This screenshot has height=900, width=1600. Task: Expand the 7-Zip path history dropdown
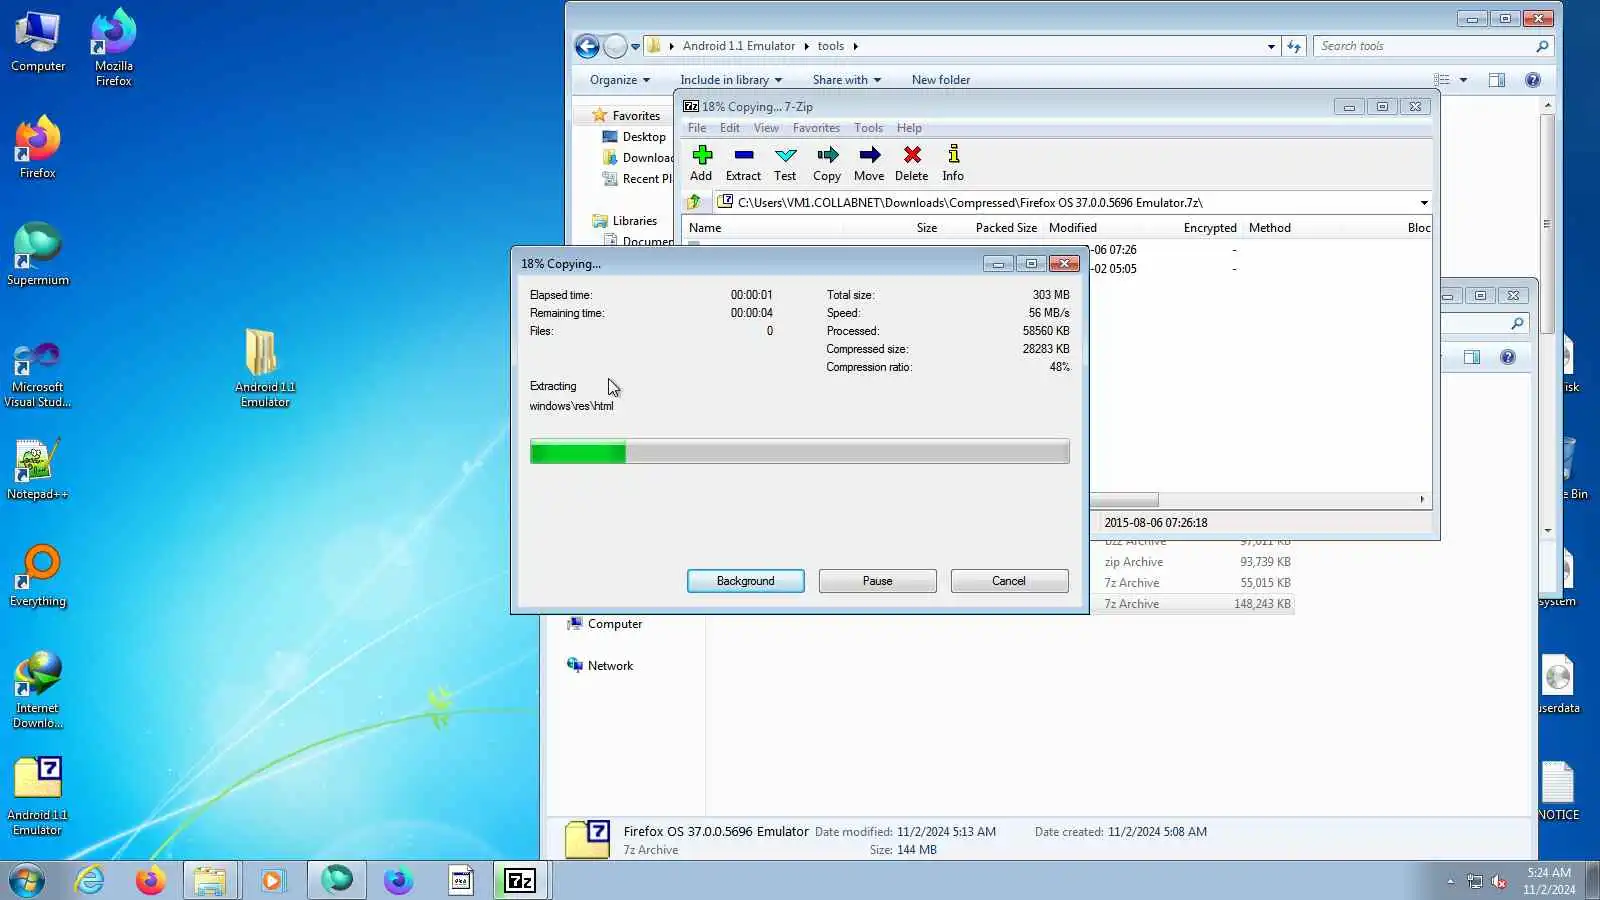coord(1424,203)
